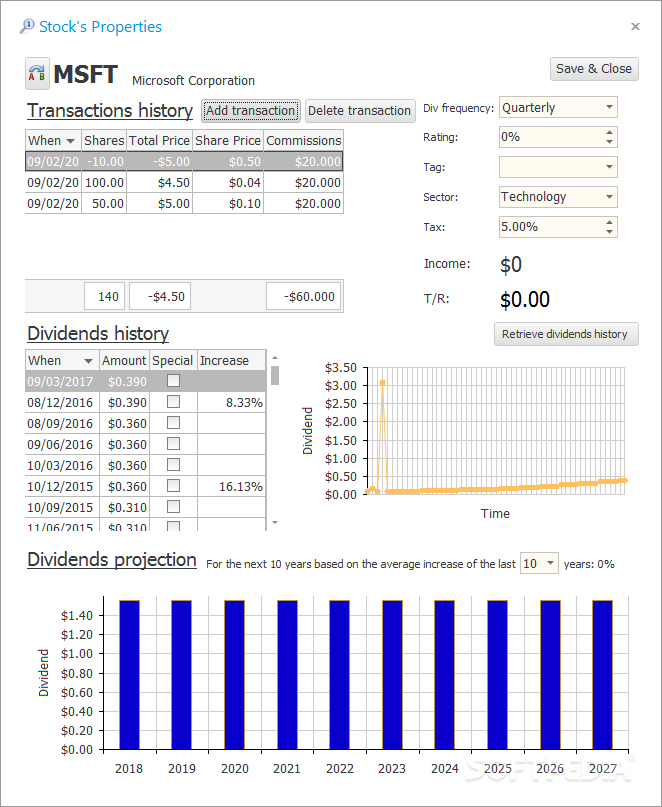Toggle Special checkbox for 08/09/2016 dividend
This screenshot has width=662, height=807.
(173, 423)
